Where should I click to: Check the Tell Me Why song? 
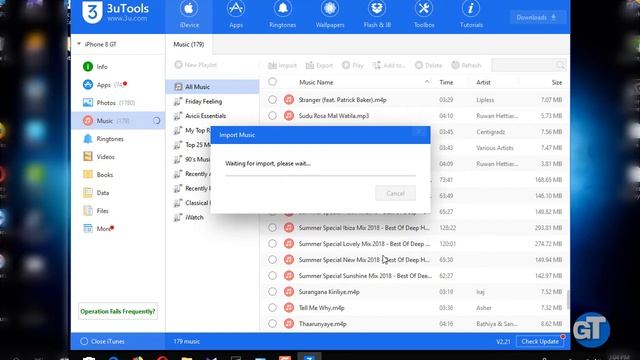[272, 308]
